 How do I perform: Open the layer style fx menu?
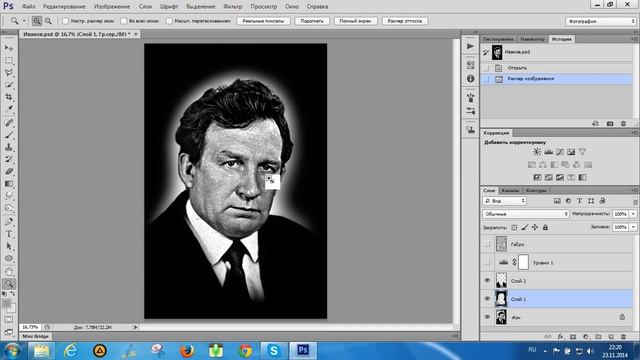point(560,337)
